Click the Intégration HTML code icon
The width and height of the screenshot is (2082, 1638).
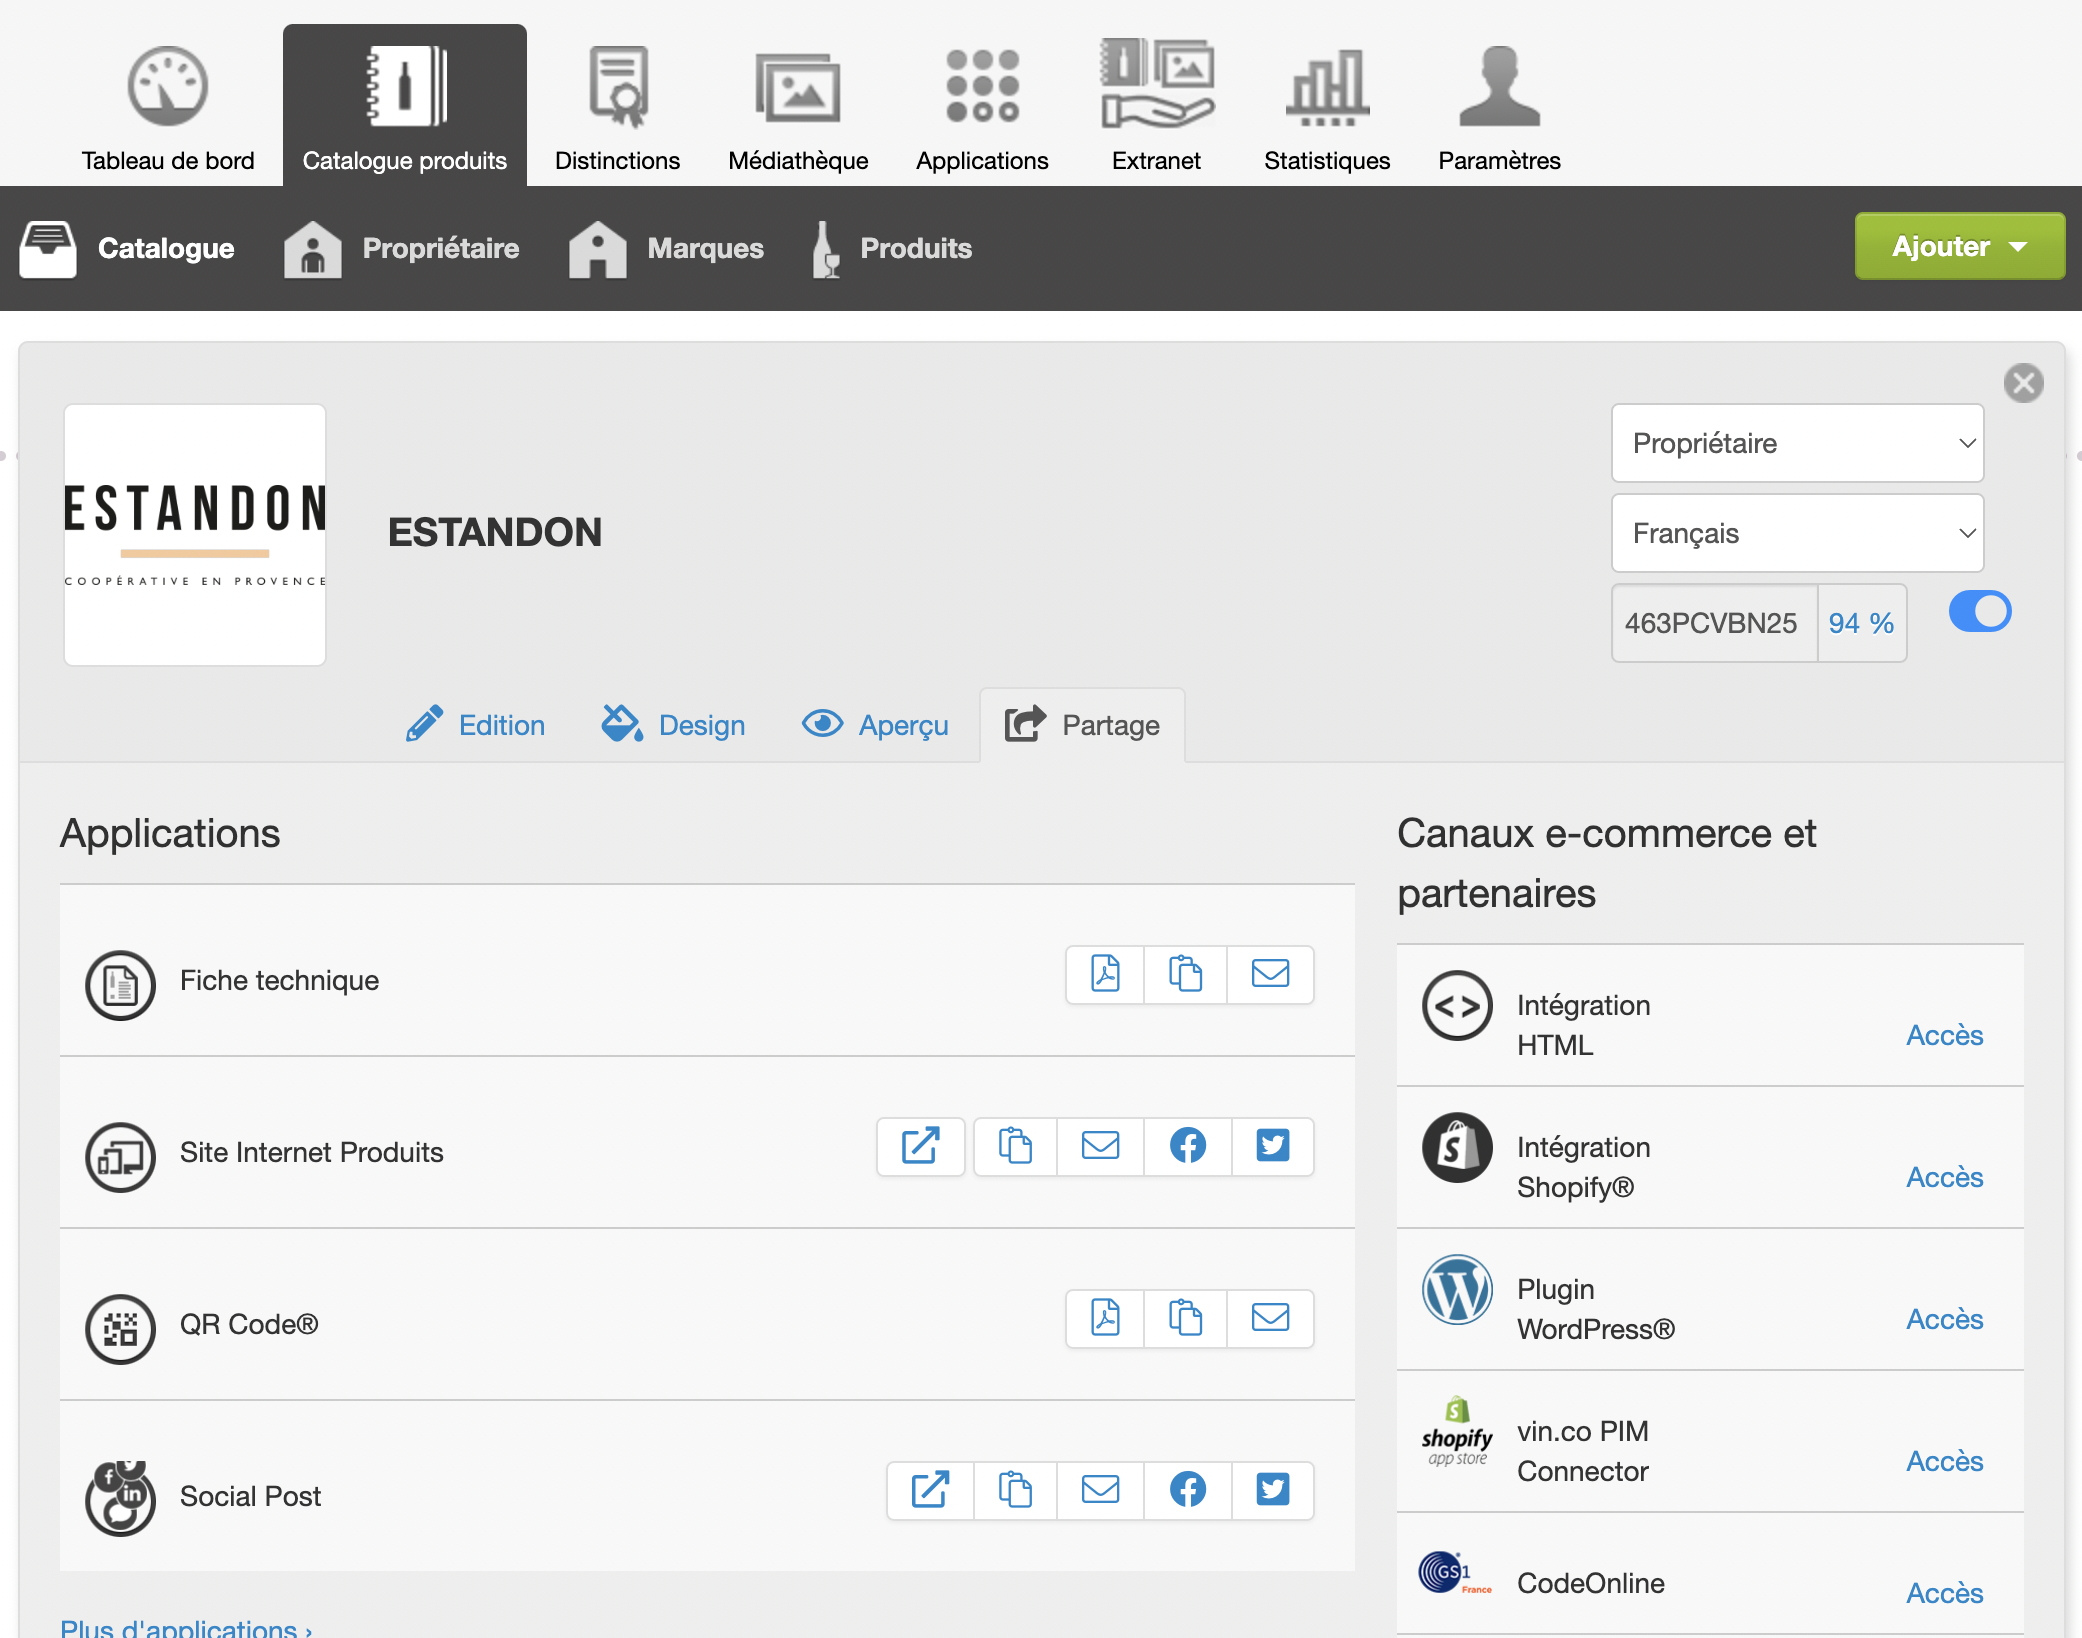[1457, 1006]
